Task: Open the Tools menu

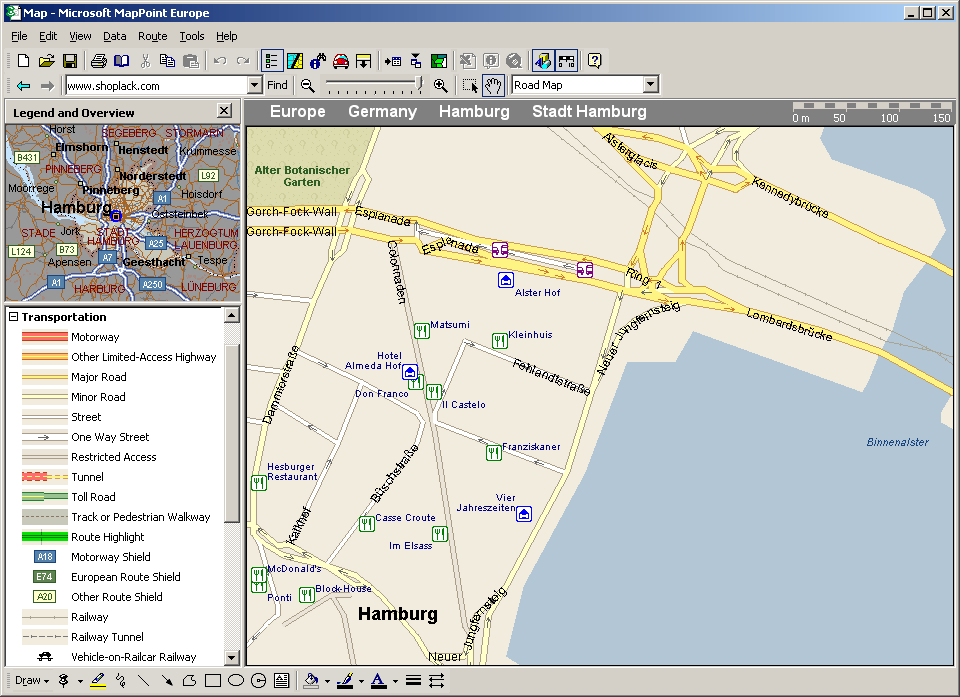Action: (x=192, y=36)
